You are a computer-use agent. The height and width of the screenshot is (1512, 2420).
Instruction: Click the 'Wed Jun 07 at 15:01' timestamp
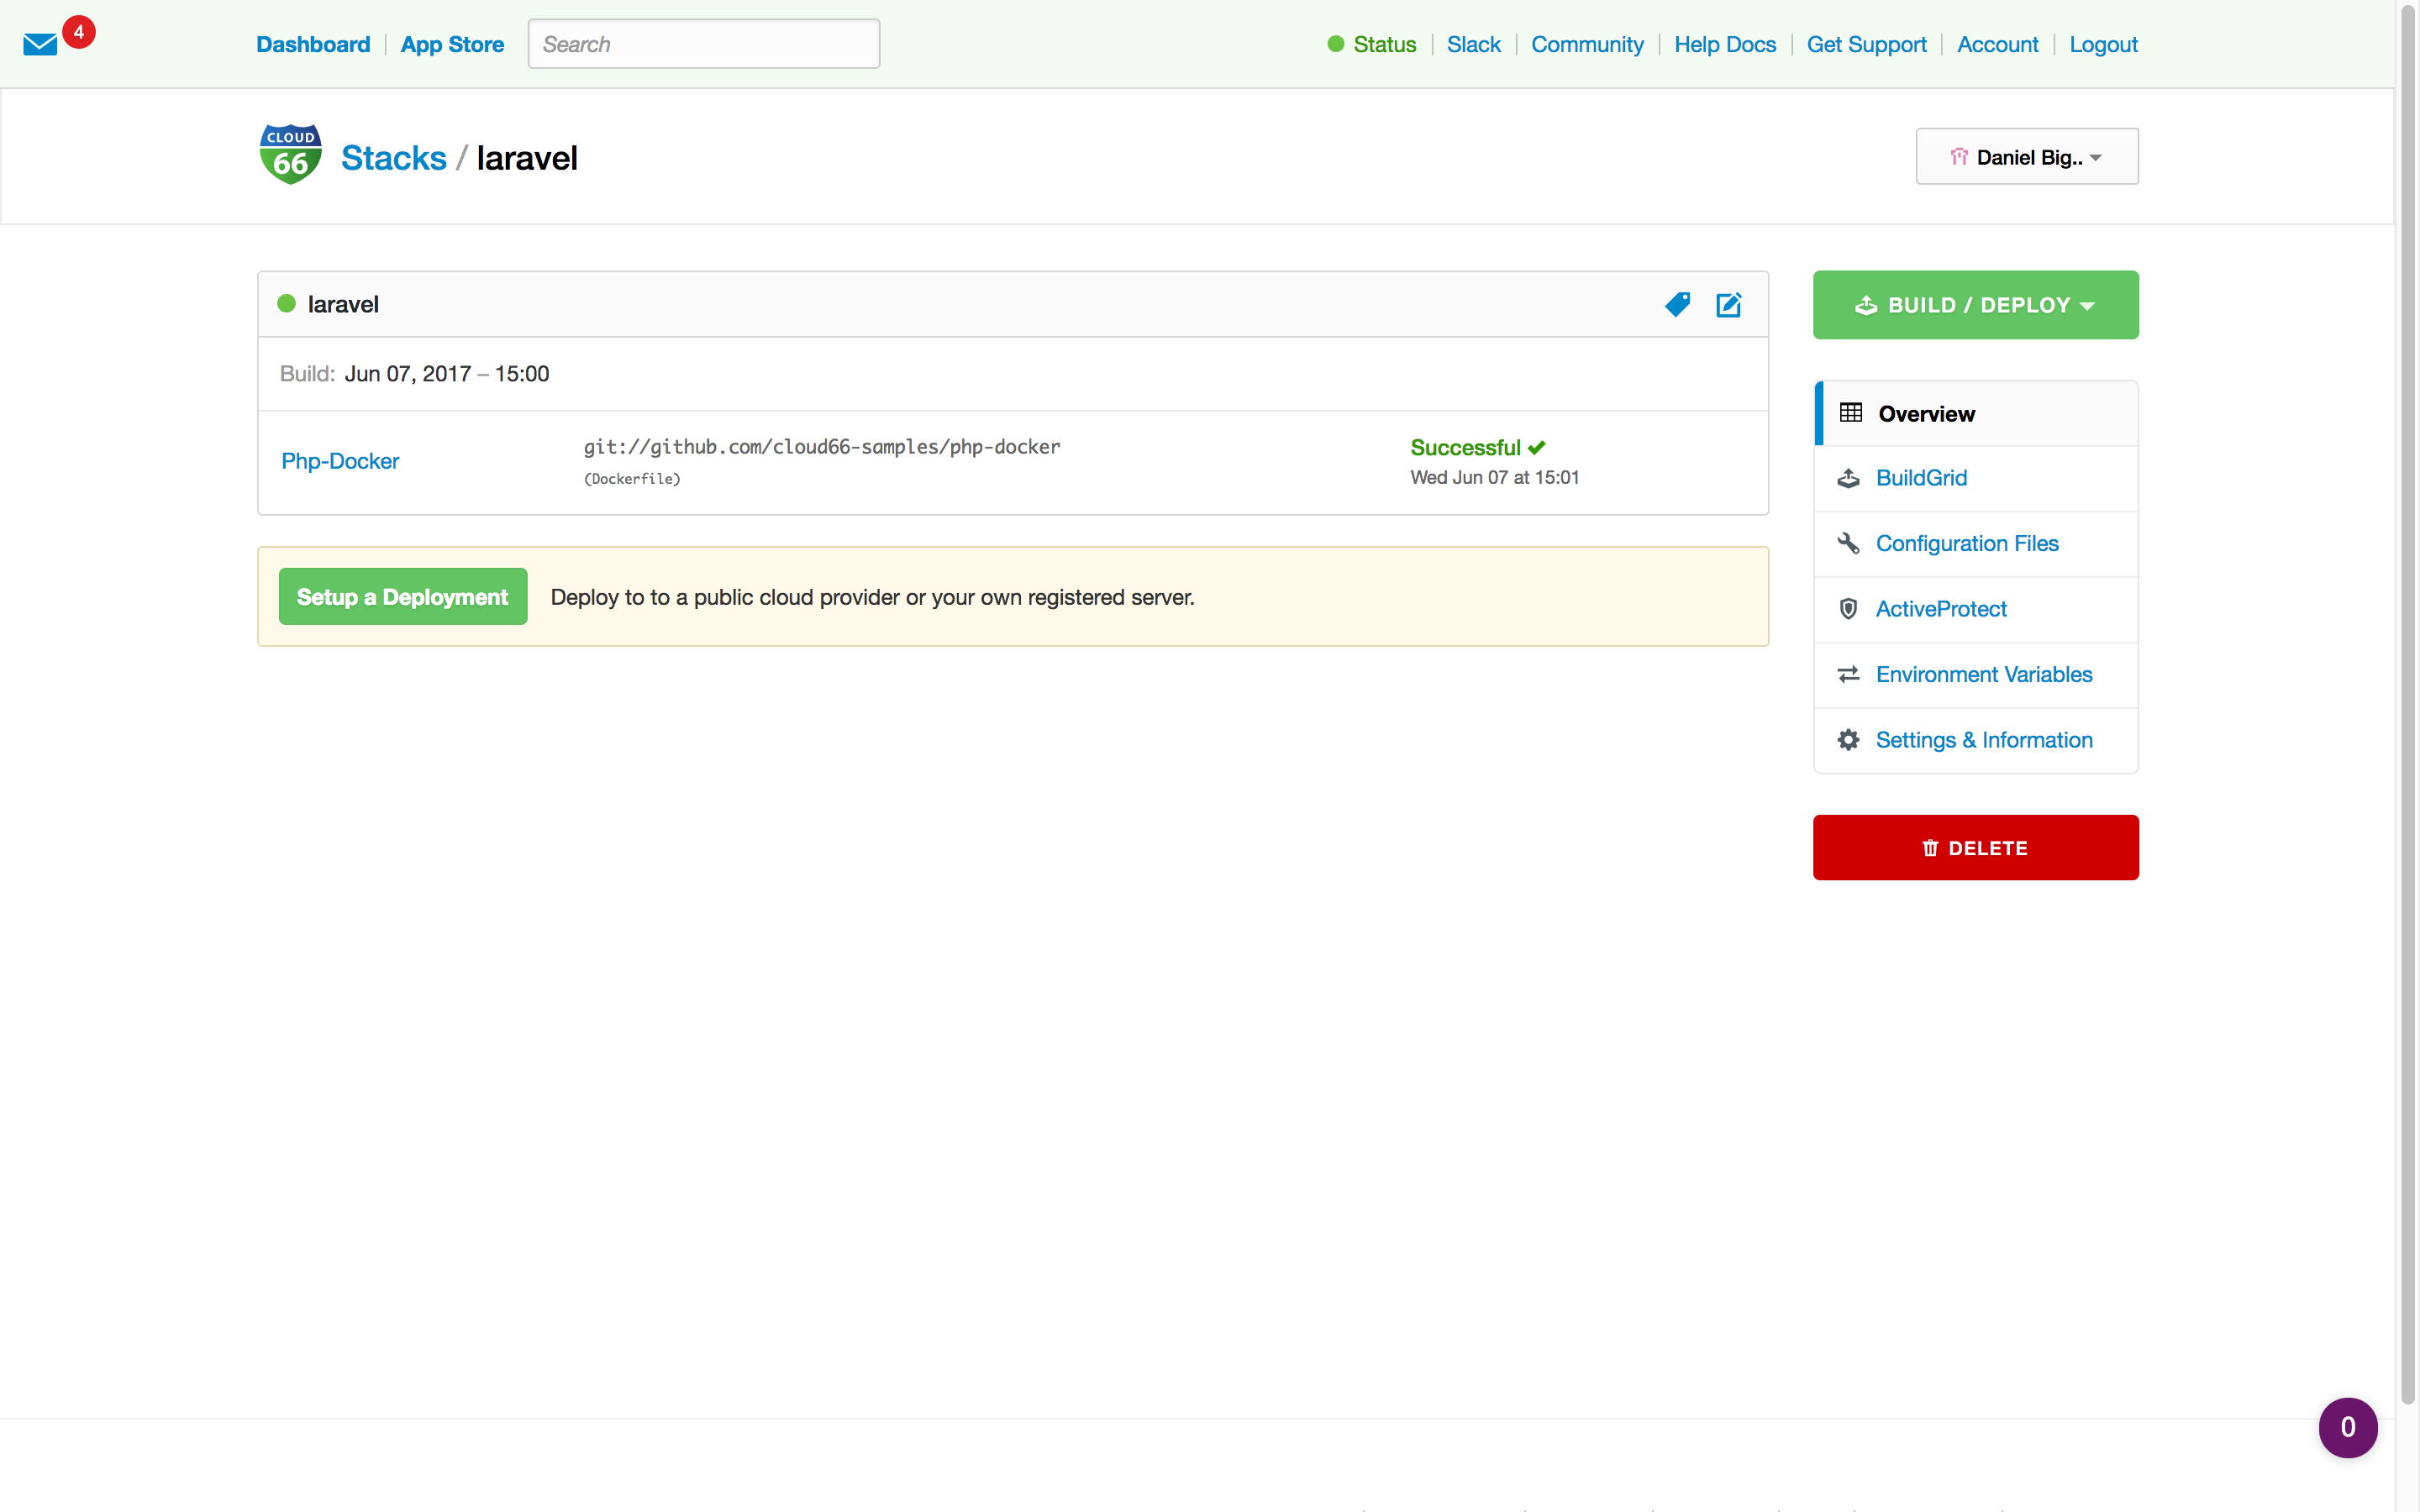click(1495, 478)
